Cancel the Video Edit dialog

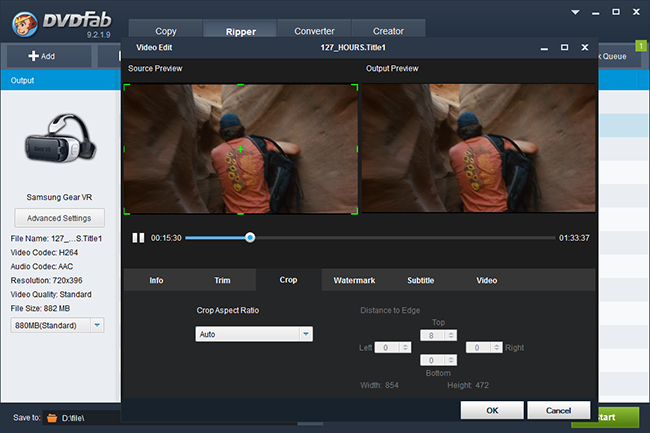(x=558, y=410)
